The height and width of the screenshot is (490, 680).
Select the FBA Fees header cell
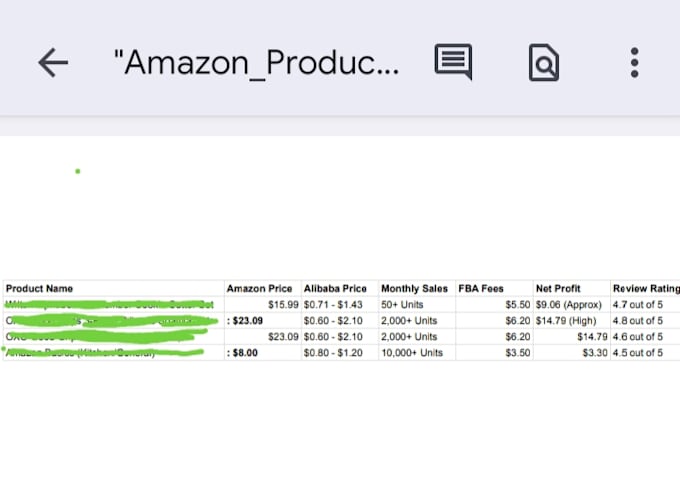coord(494,288)
